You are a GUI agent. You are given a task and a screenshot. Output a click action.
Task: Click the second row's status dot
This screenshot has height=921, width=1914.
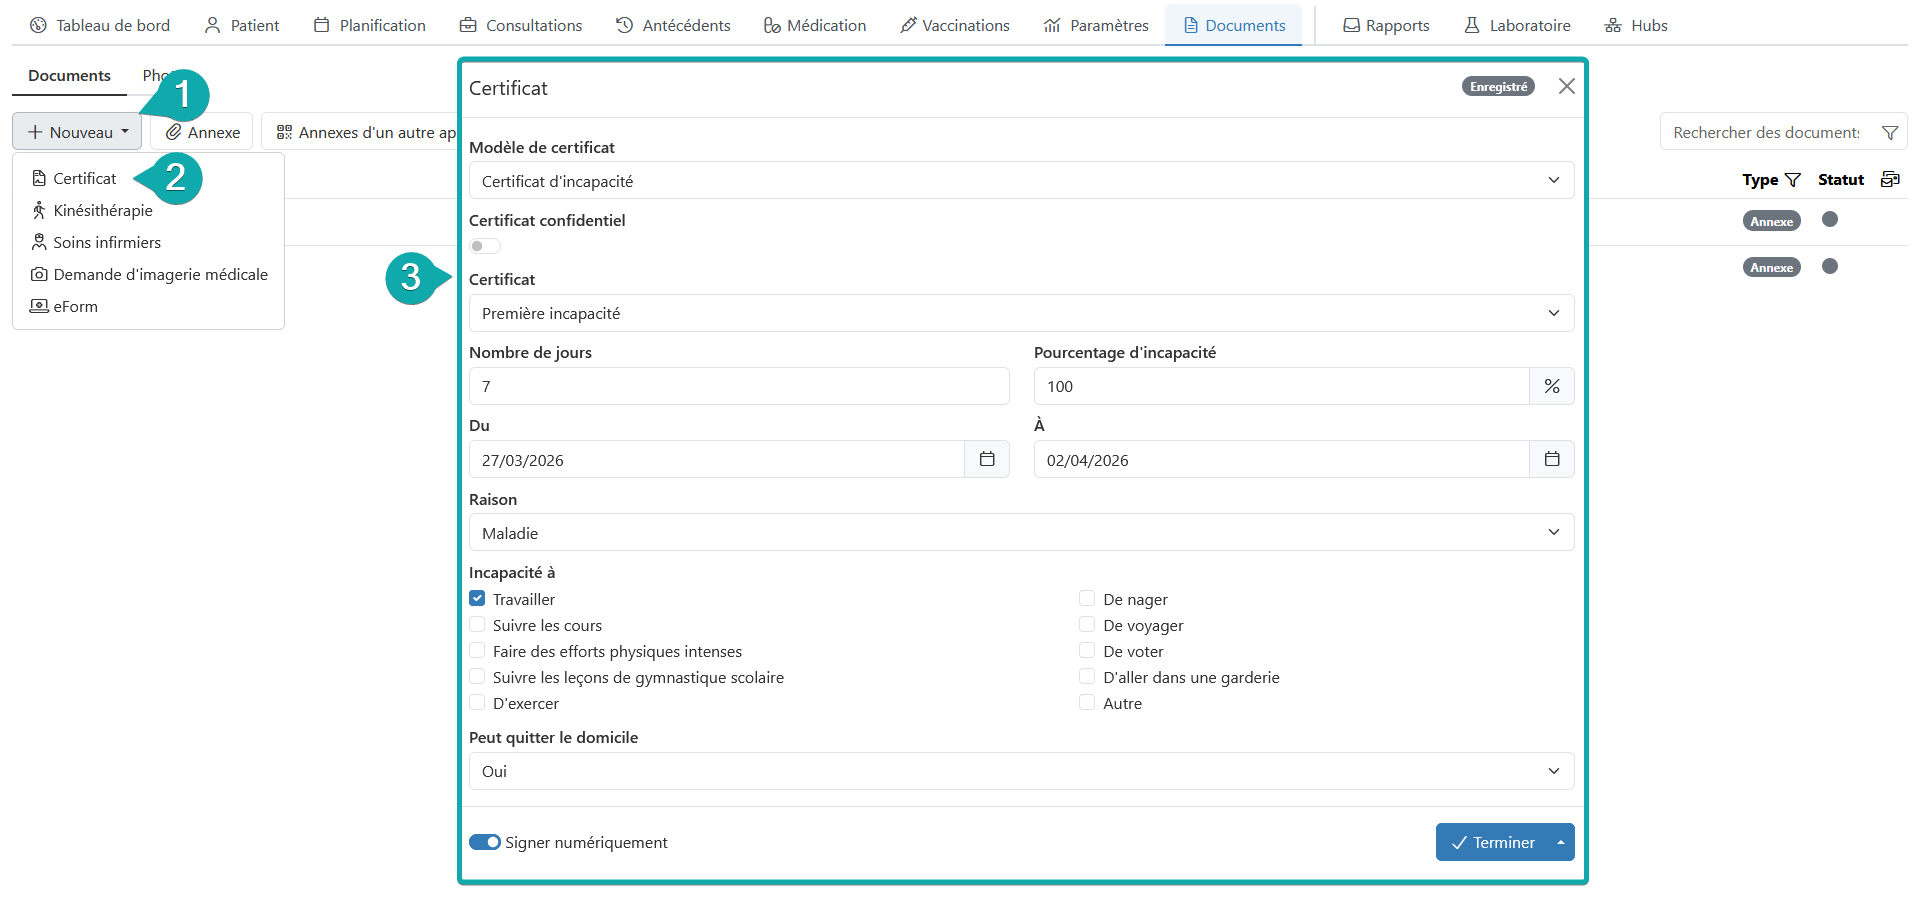(1829, 266)
